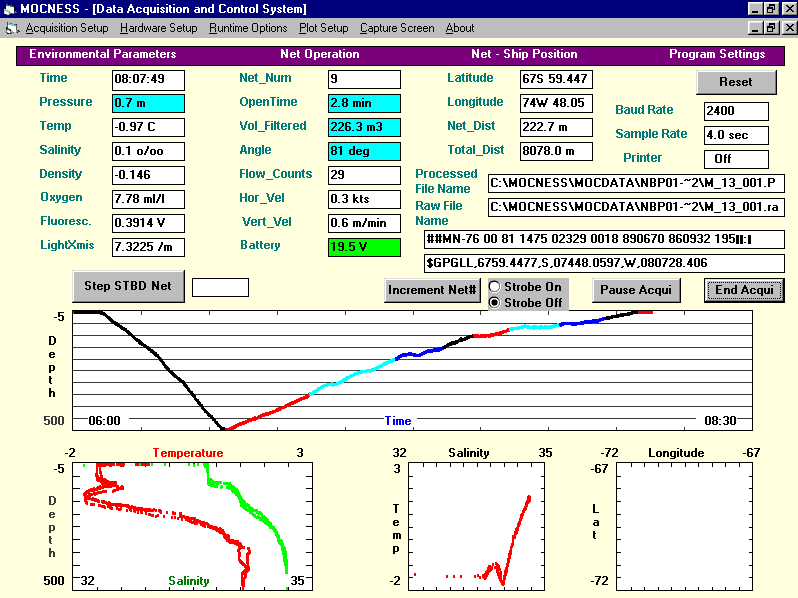Click the Salinity versus Temp plot
The height and width of the screenshot is (598, 798).
tap(476, 527)
